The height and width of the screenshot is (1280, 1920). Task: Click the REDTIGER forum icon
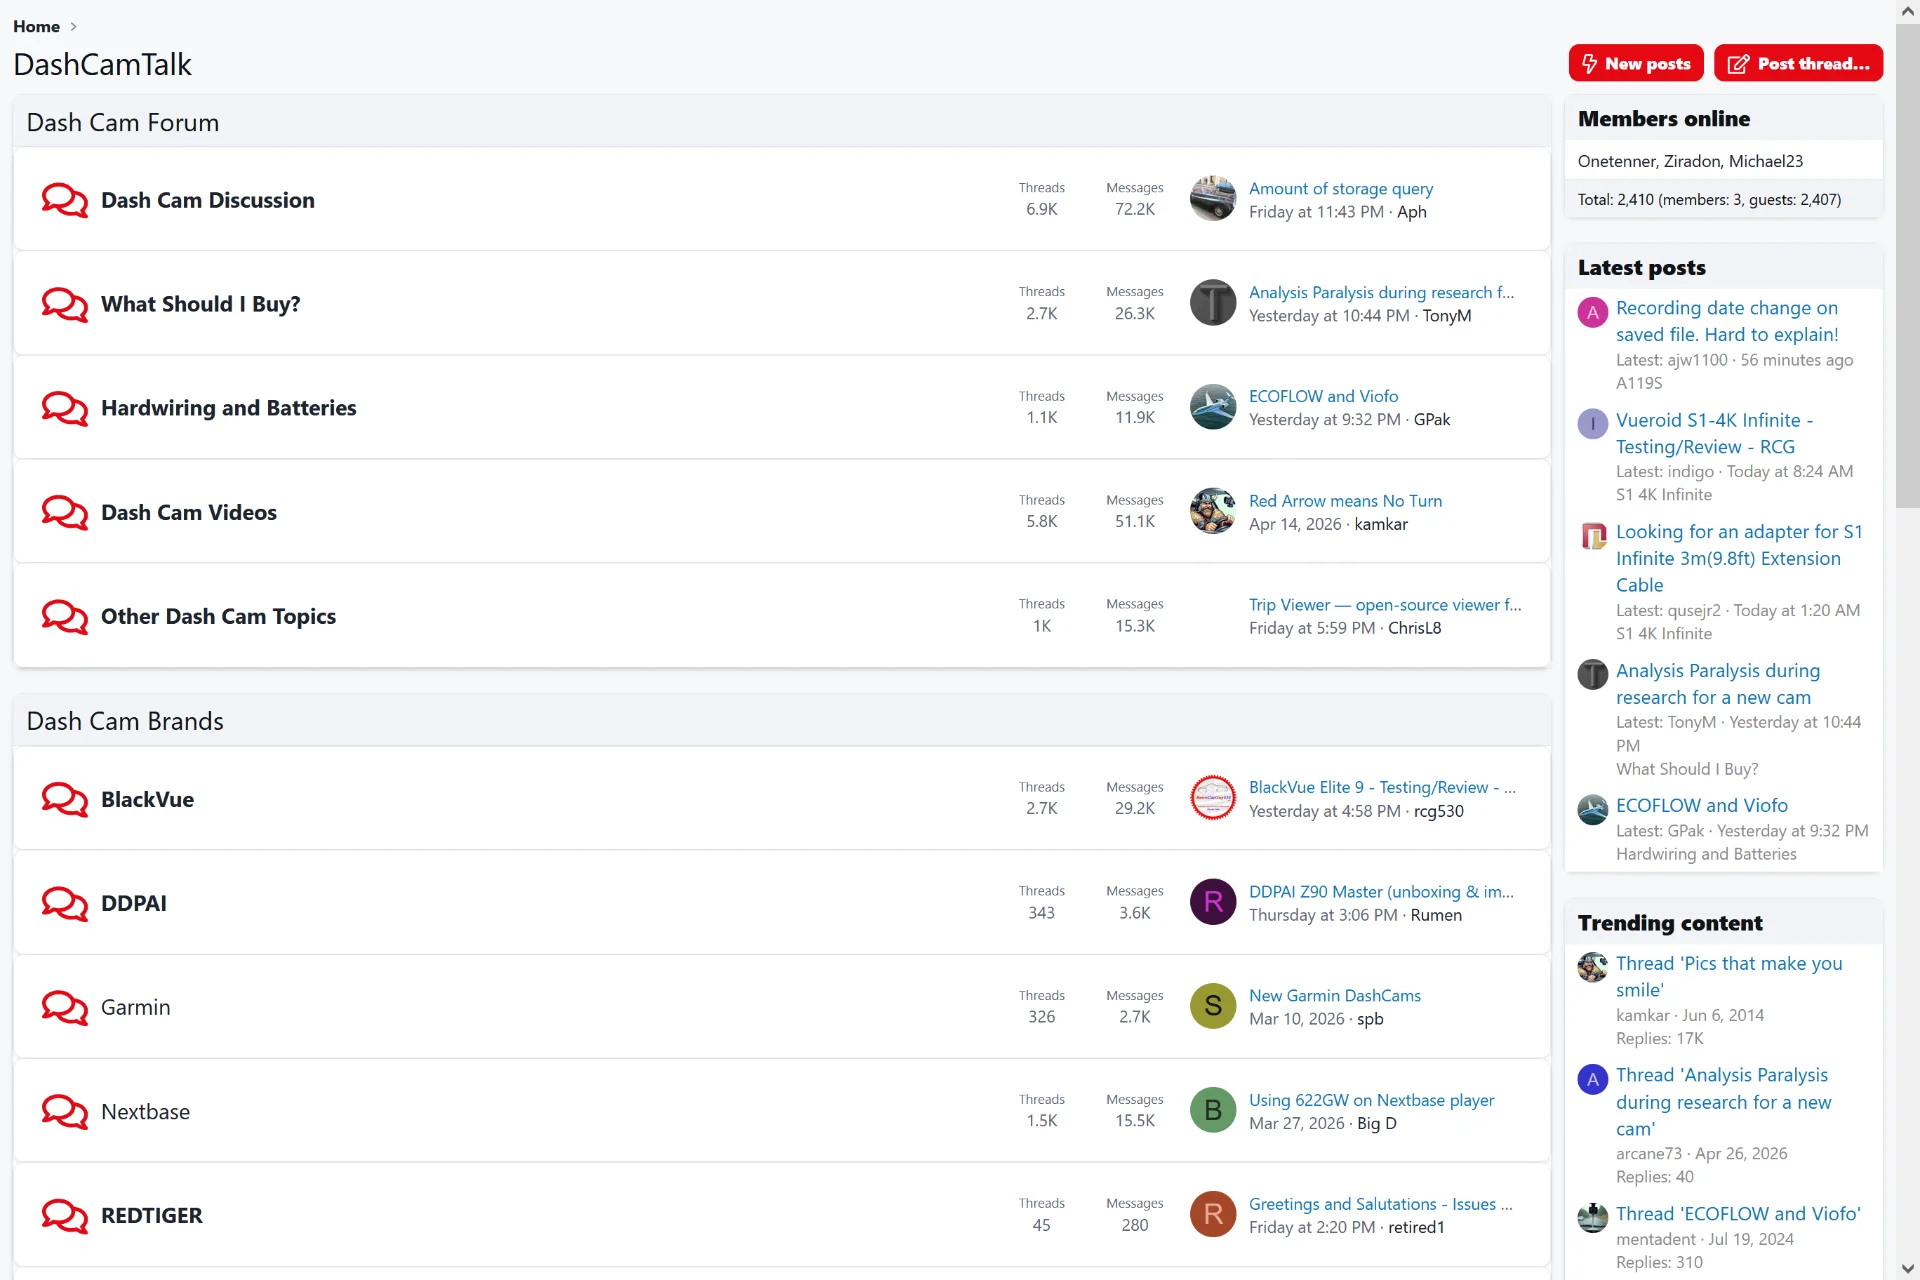click(64, 1215)
